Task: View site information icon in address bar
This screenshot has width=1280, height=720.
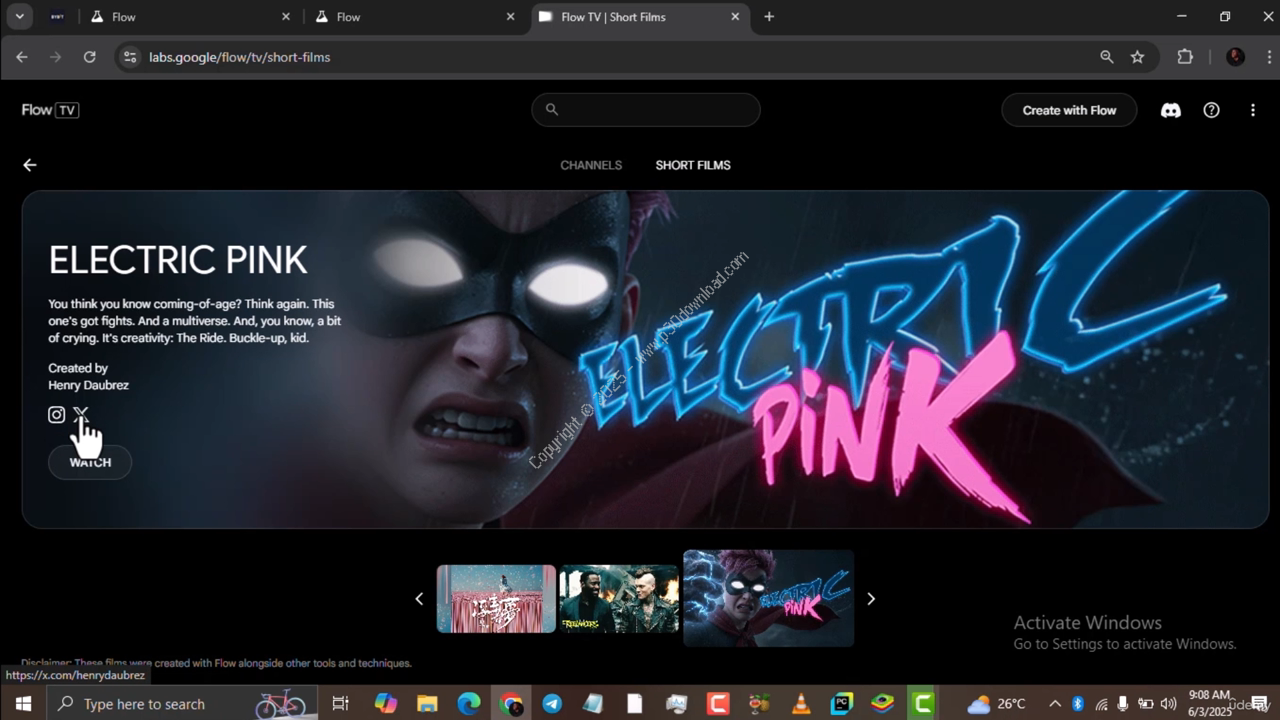Action: click(x=129, y=57)
